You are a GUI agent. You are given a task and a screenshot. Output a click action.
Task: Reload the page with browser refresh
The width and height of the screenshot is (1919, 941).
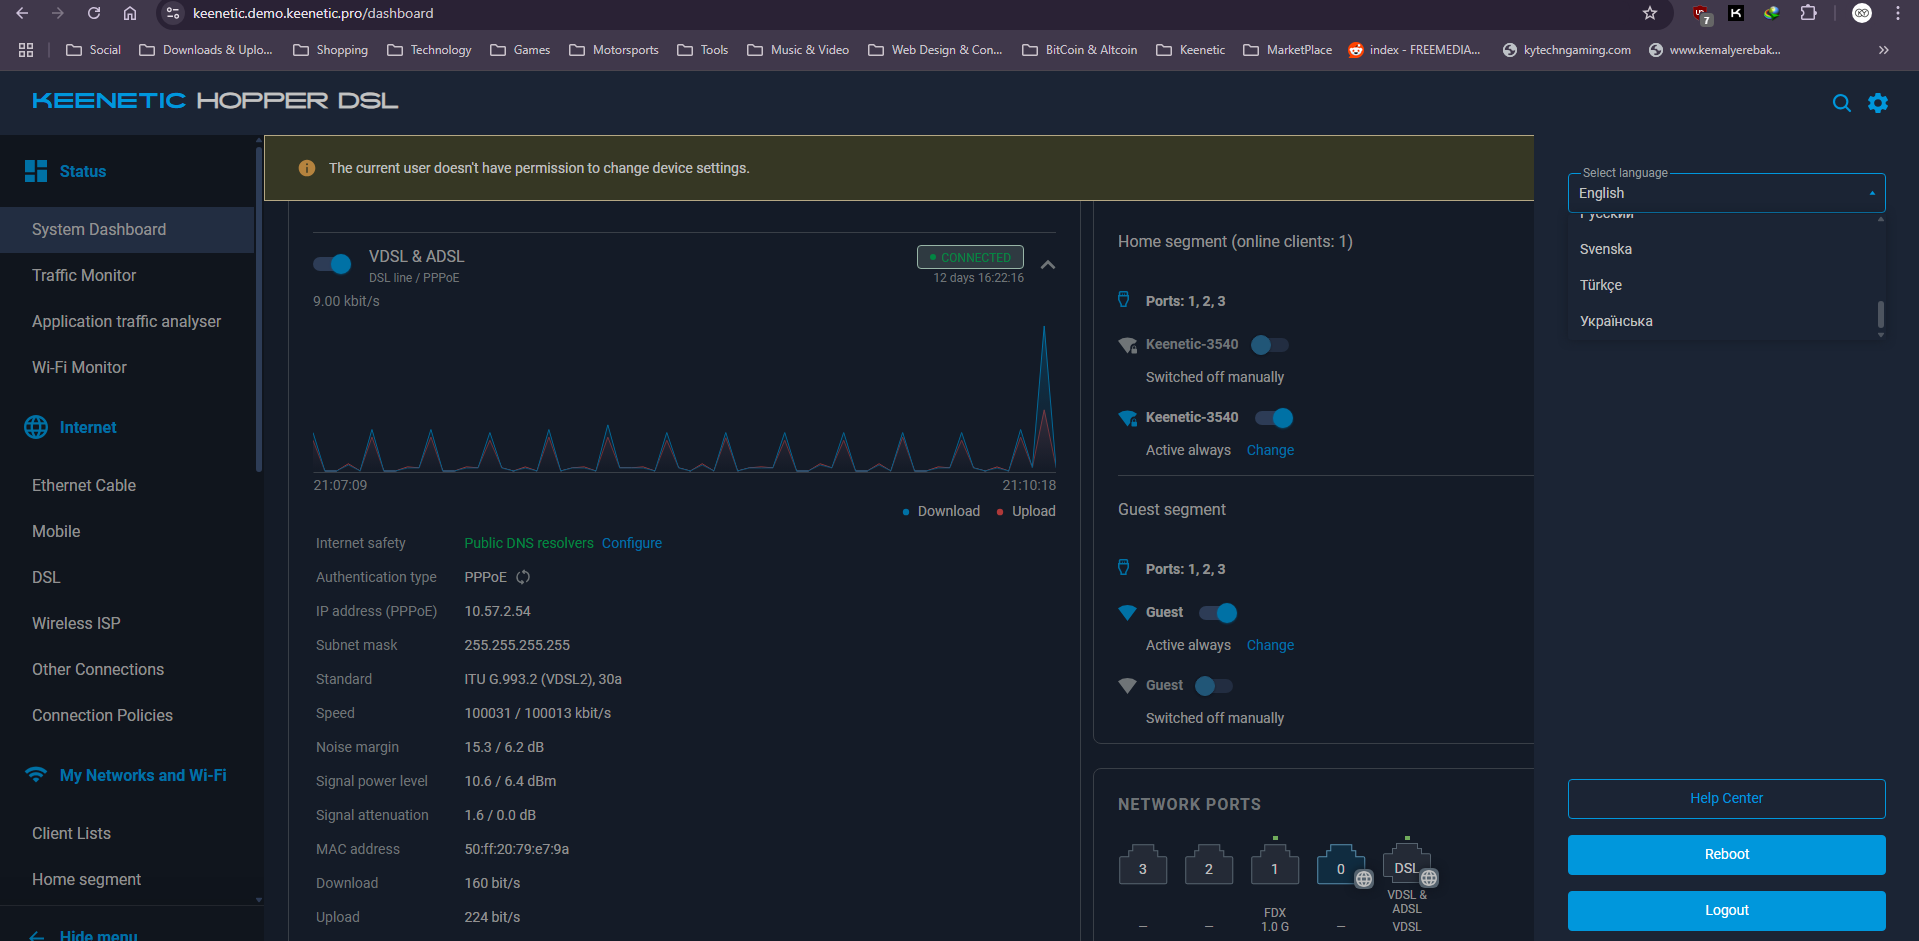(94, 13)
